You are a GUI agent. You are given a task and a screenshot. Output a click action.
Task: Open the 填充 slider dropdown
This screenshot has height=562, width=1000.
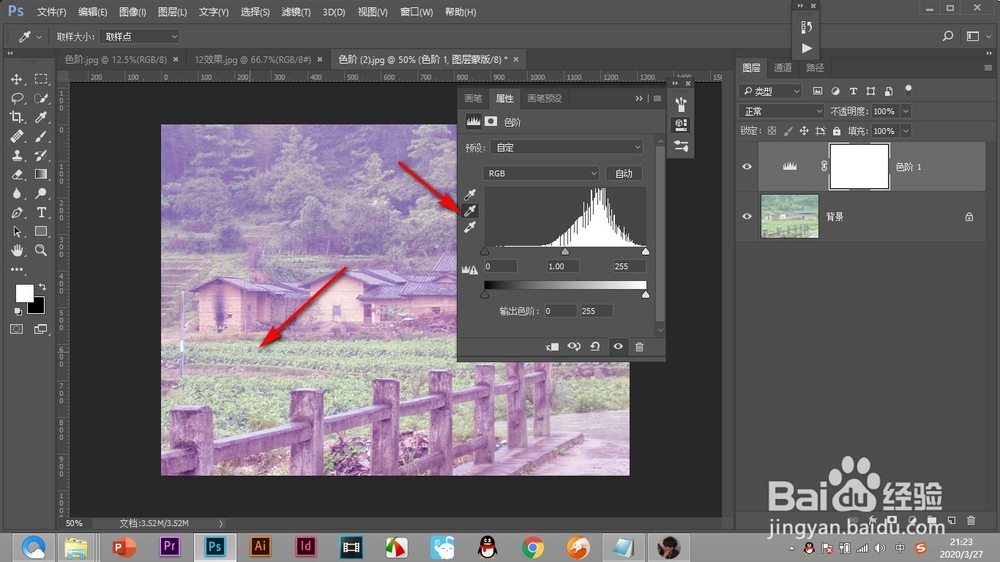[x=906, y=131]
